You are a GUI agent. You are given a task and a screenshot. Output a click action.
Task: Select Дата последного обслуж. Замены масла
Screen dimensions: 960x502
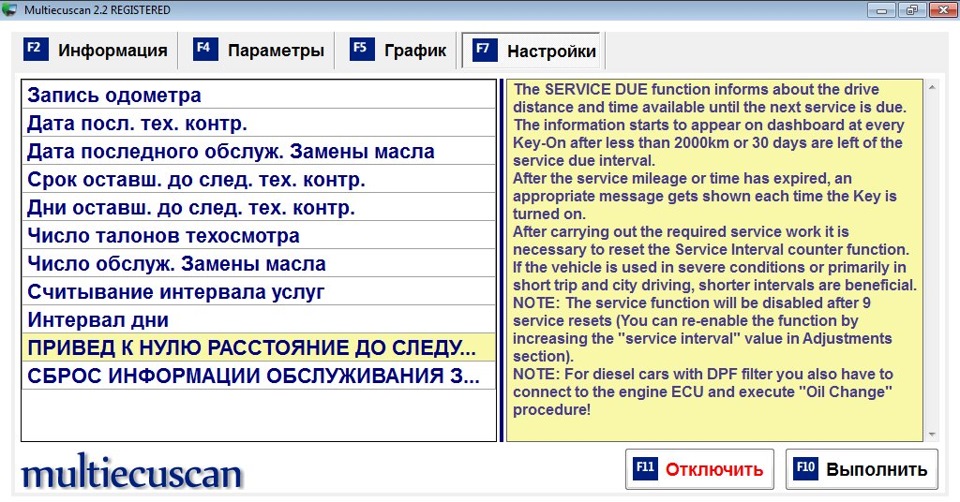(x=258, y=151)
